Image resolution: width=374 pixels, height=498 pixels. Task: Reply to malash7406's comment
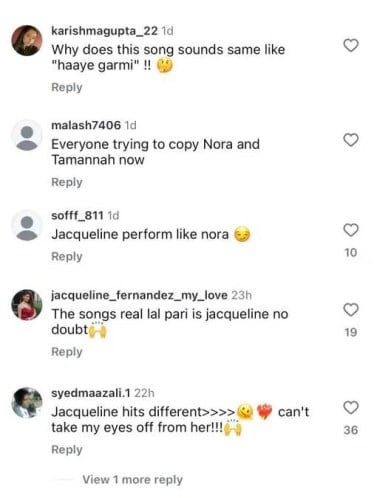pyautogui.click(x=67, y=182)
